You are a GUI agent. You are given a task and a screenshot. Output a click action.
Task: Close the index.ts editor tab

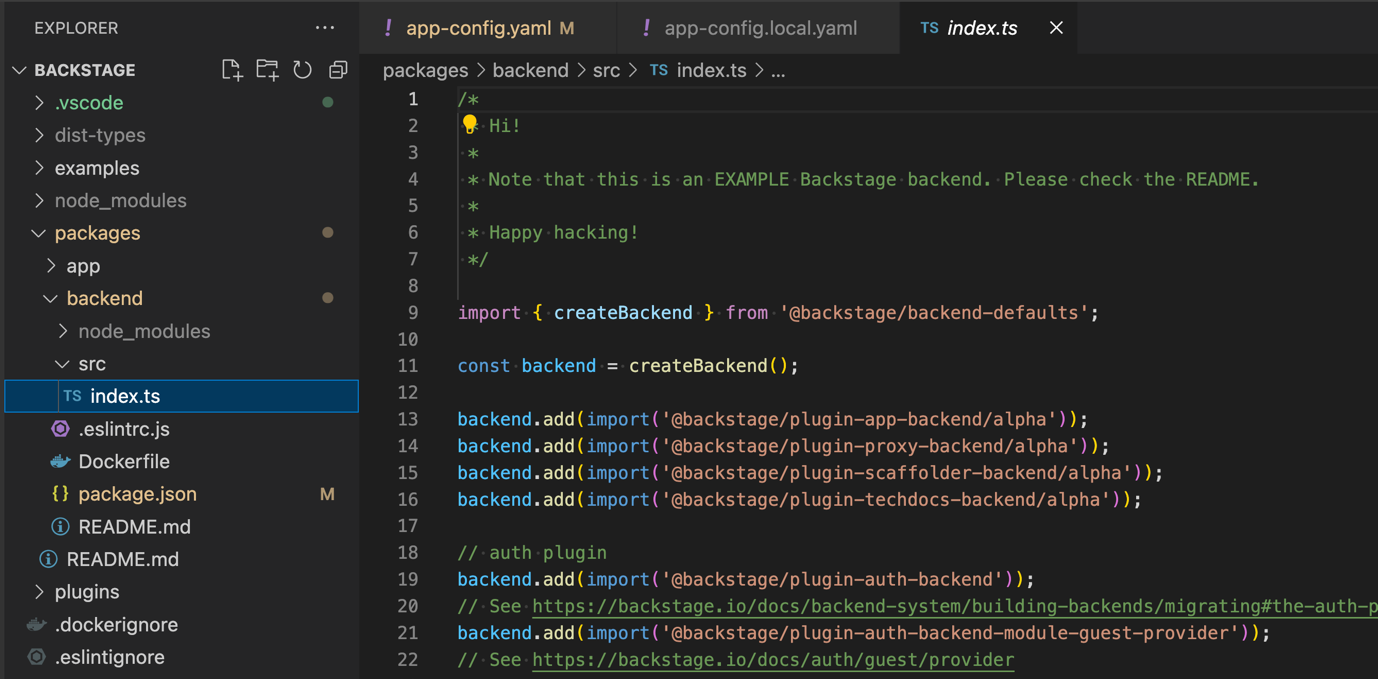click(1056, 28)
